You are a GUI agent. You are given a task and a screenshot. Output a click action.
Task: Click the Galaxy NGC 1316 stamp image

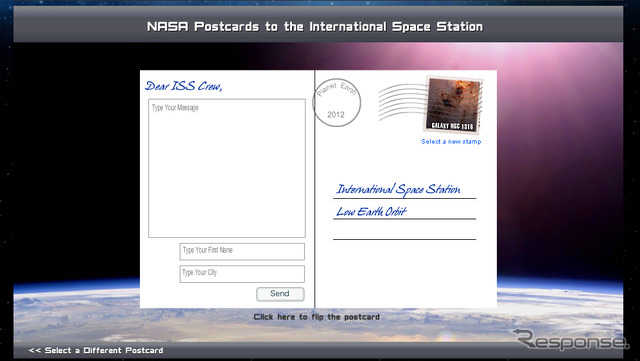pyautogui.click(x=453, y=105)
